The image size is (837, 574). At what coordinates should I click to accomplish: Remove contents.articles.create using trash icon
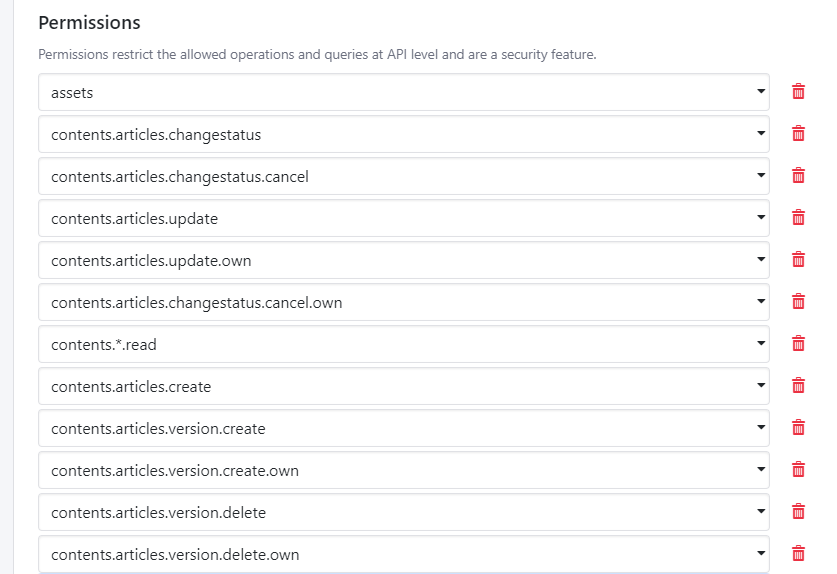(798, 386)
